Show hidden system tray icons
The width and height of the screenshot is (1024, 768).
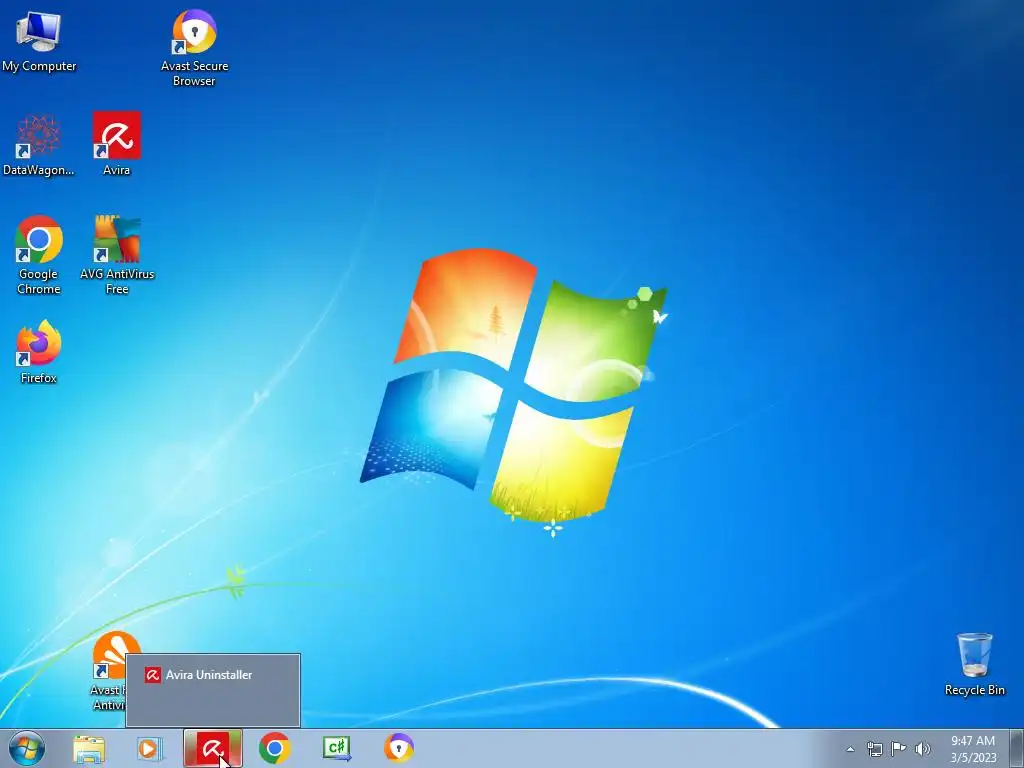[x=850, y=749]
